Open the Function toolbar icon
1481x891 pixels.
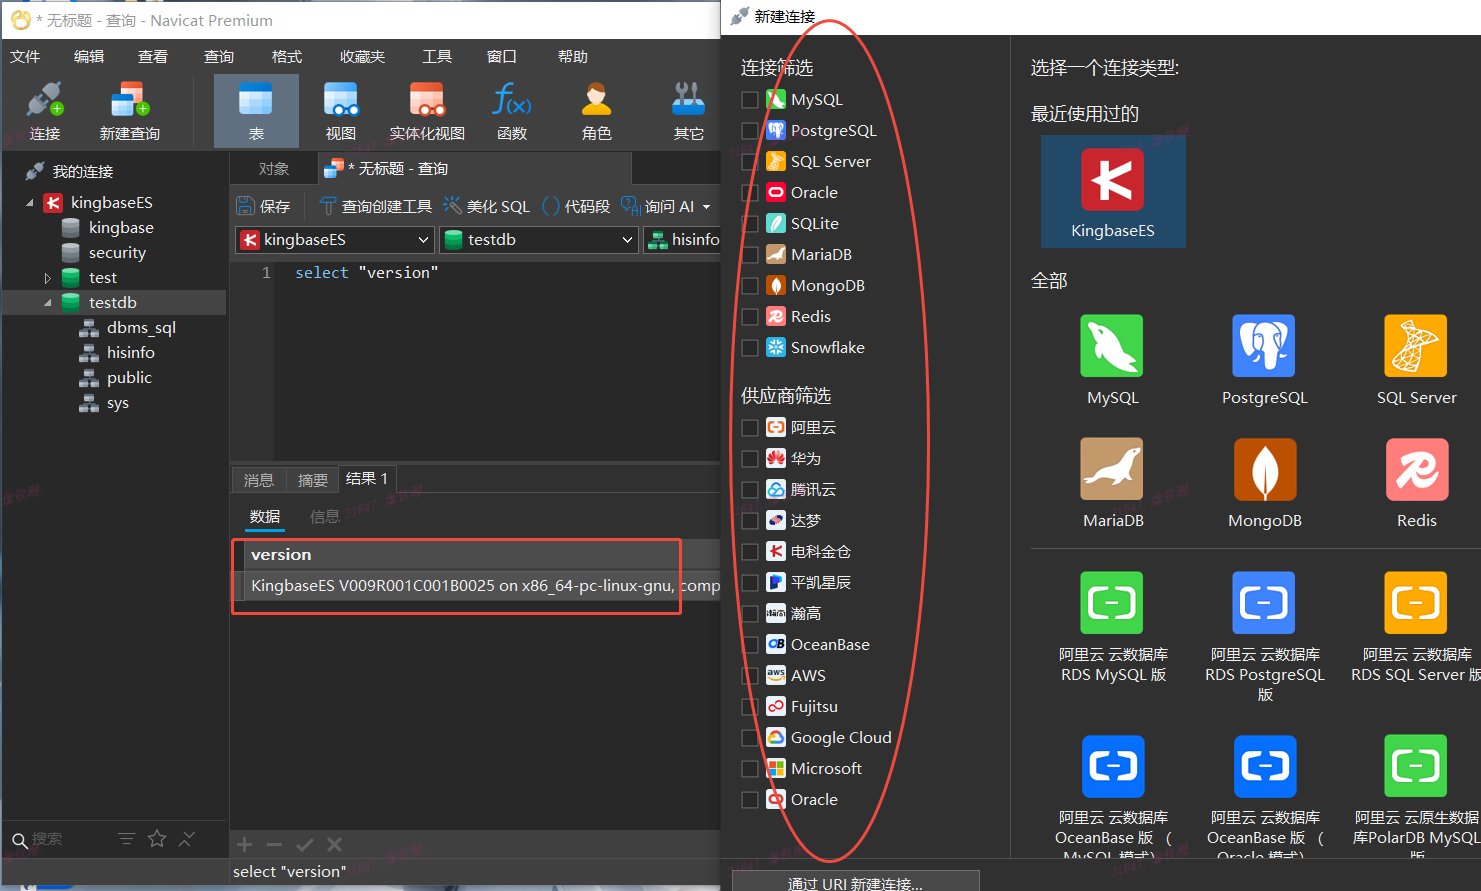coord(512,110)
